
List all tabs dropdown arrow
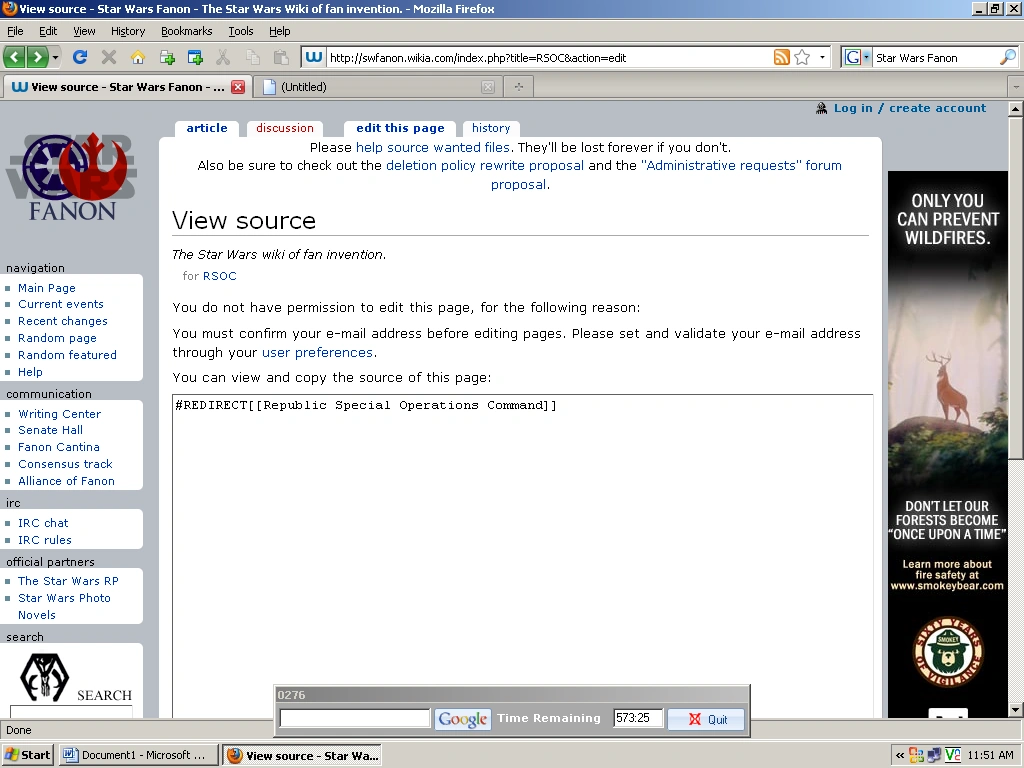[1016, 87]
